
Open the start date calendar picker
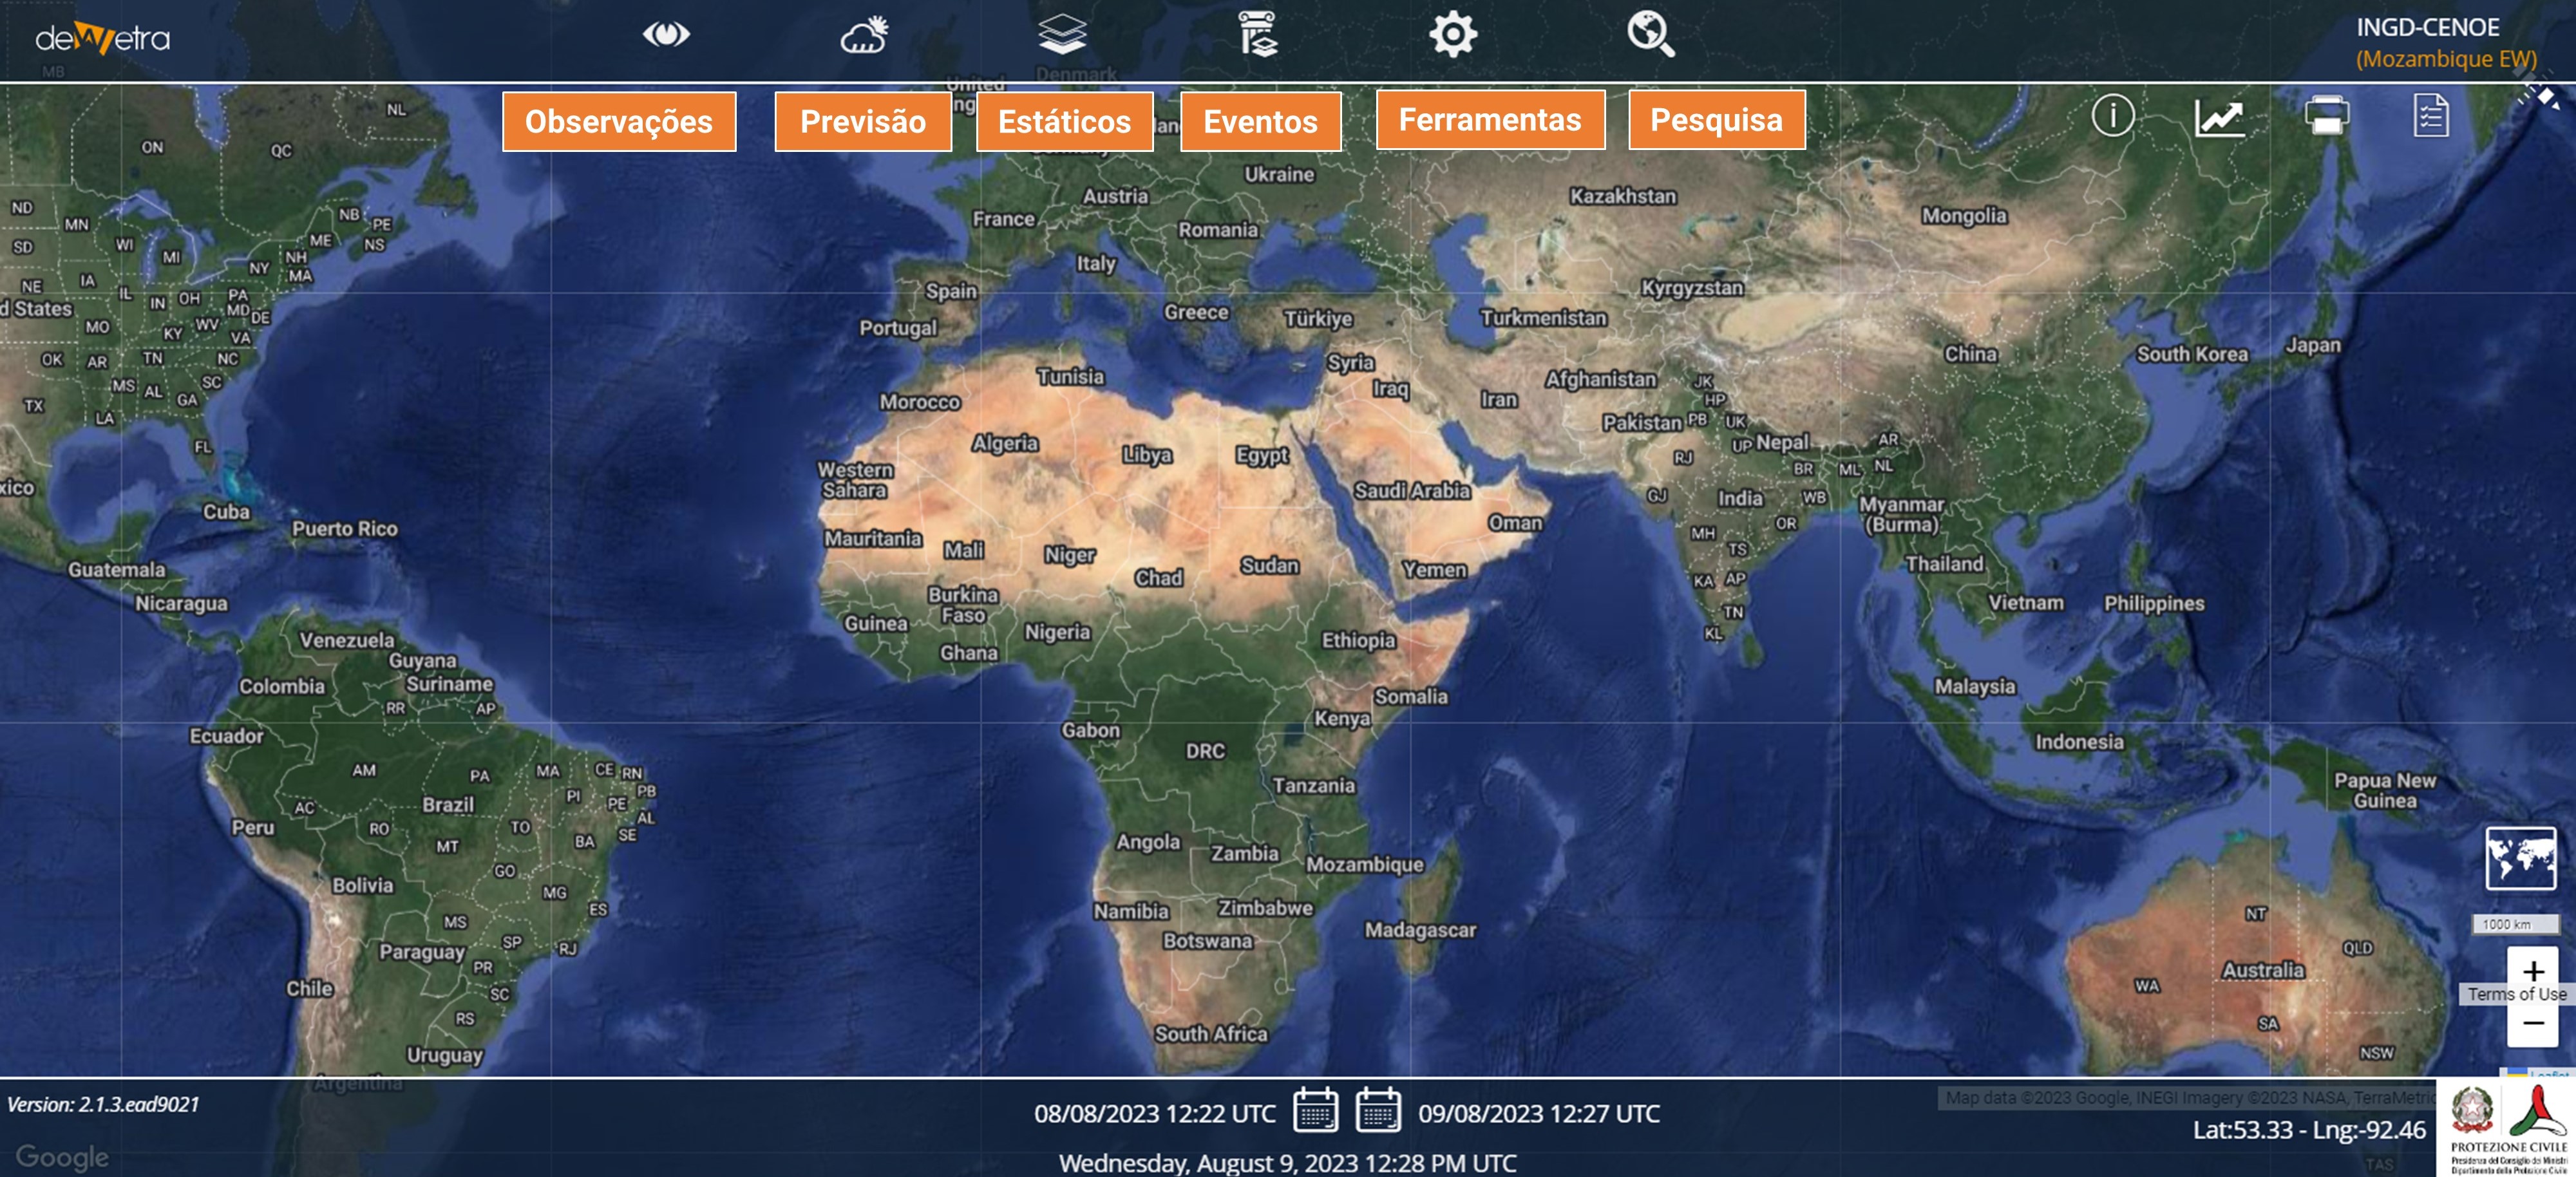(1315, 1111)
